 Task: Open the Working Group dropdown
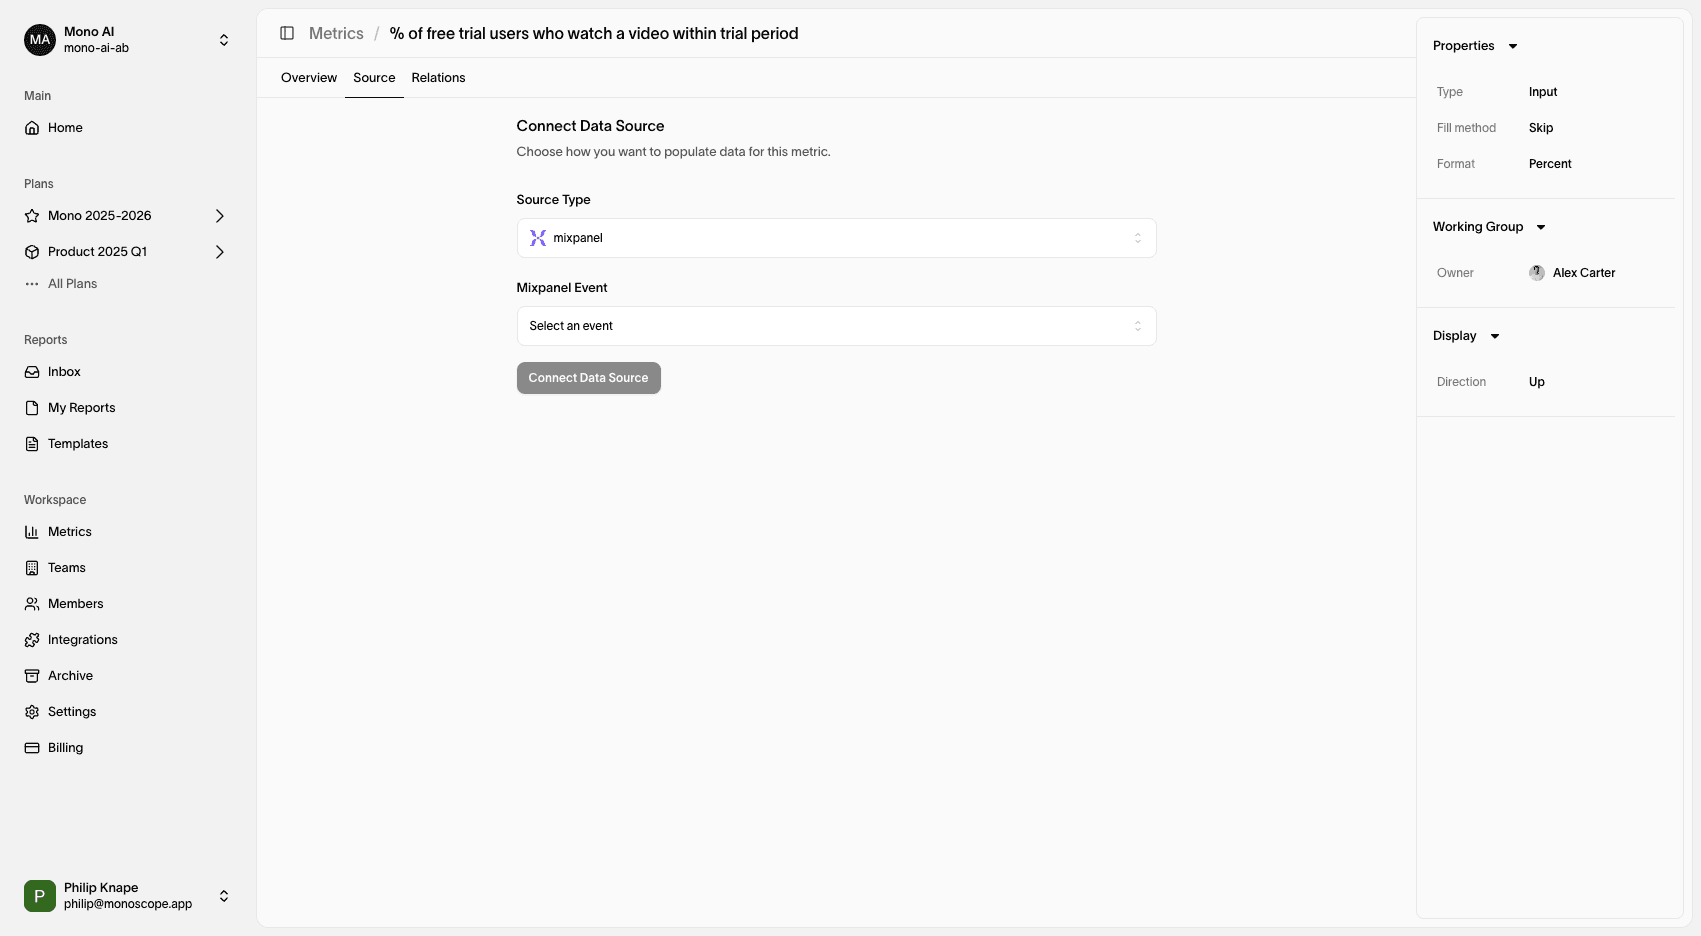1541,226
